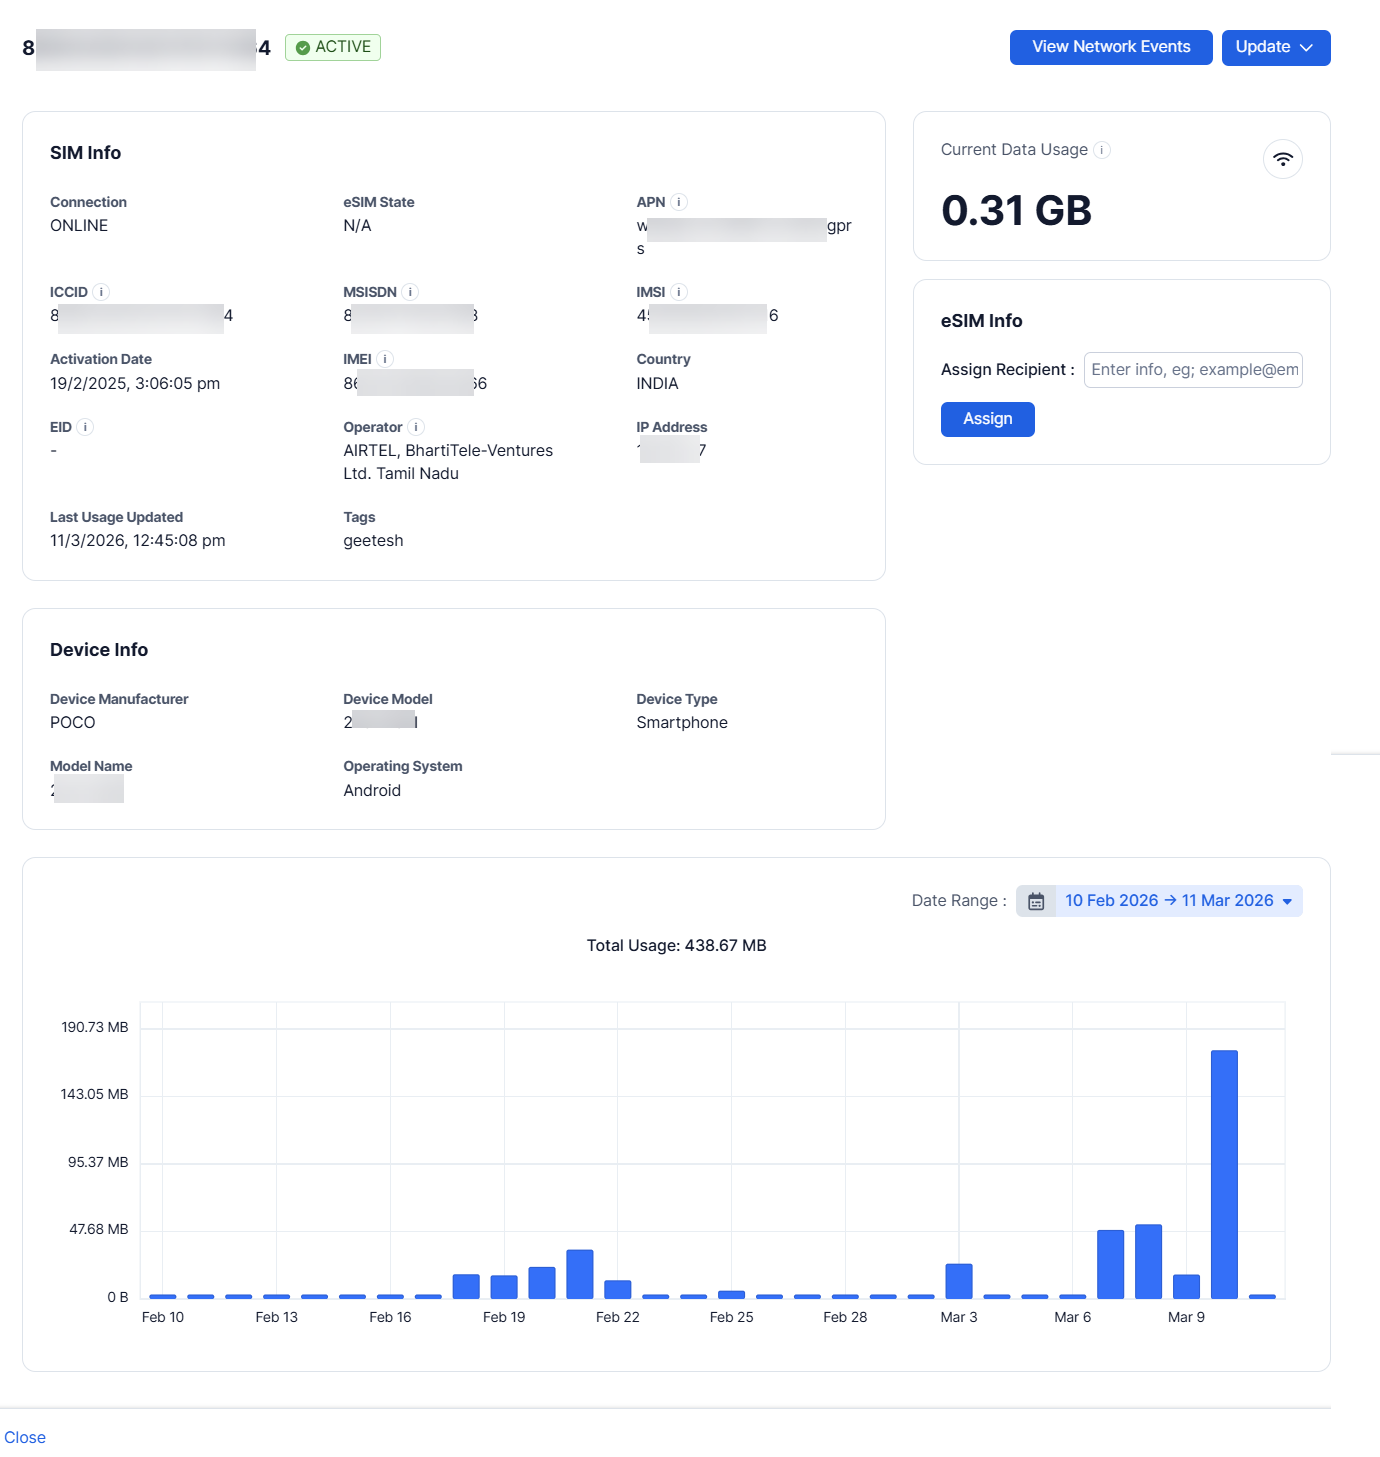This screenshot has height=1457, width=1380.
Task: Click the Assign button
Action: click(x=987, y=419)
